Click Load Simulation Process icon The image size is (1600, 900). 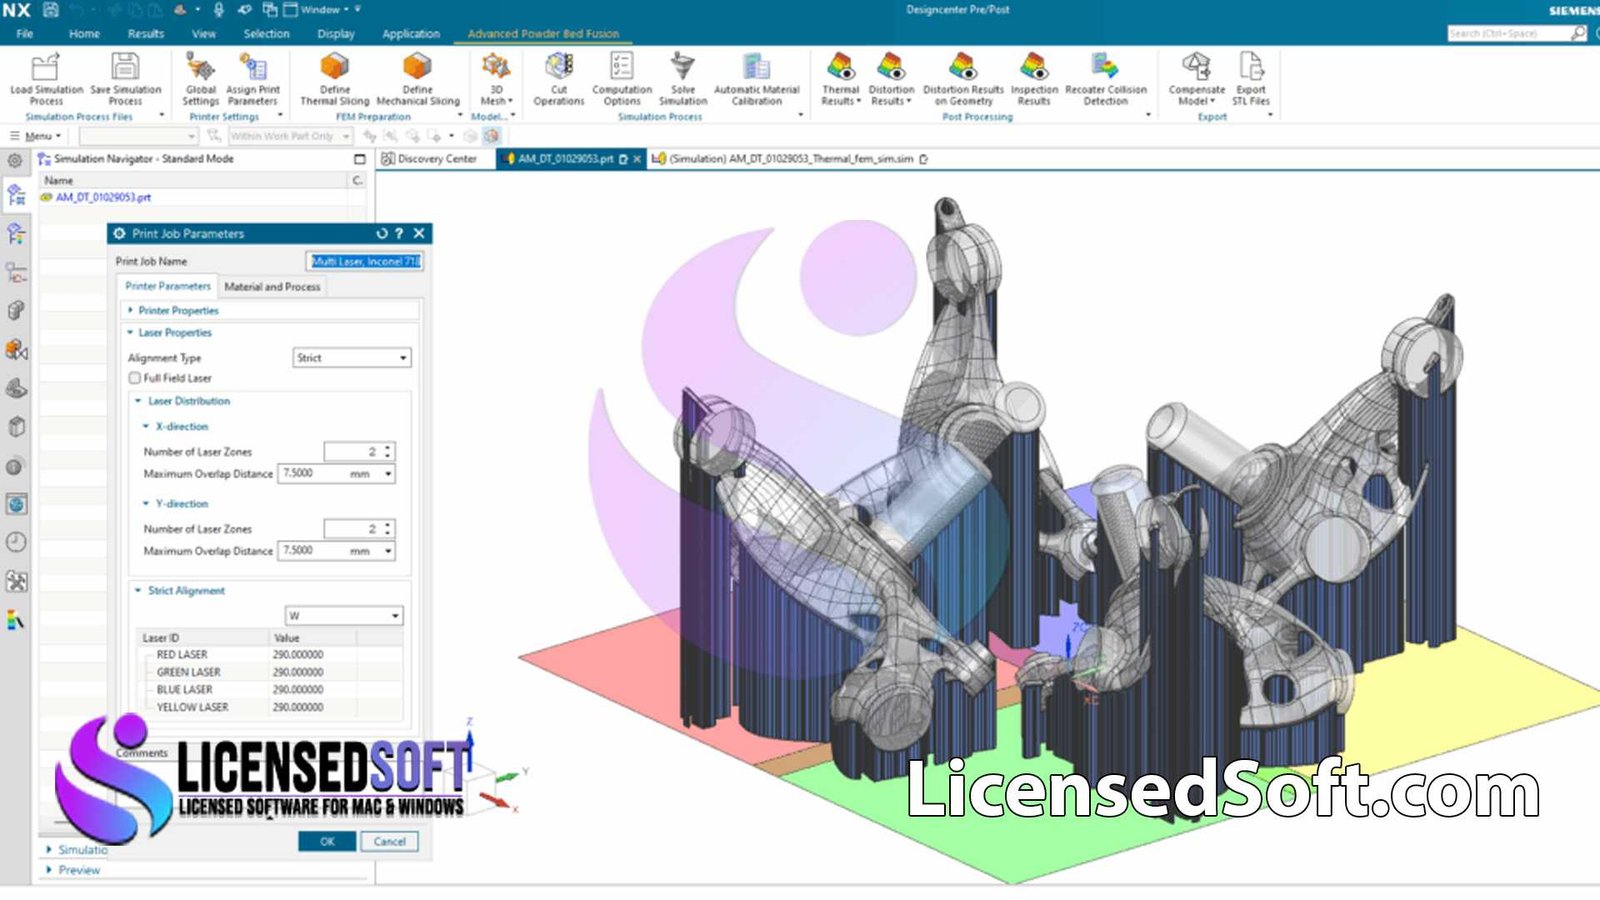(x=46, y=67)
